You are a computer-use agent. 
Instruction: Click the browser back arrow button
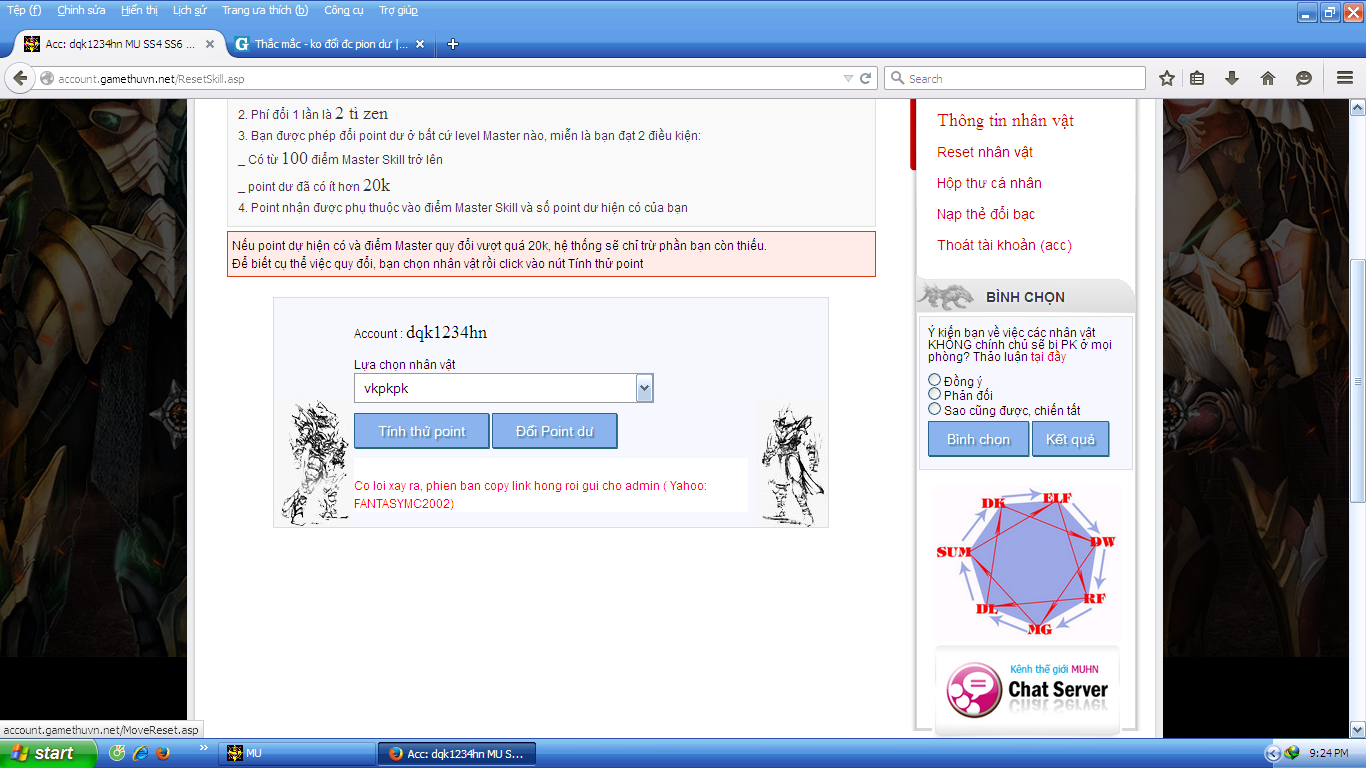(20, 78)
